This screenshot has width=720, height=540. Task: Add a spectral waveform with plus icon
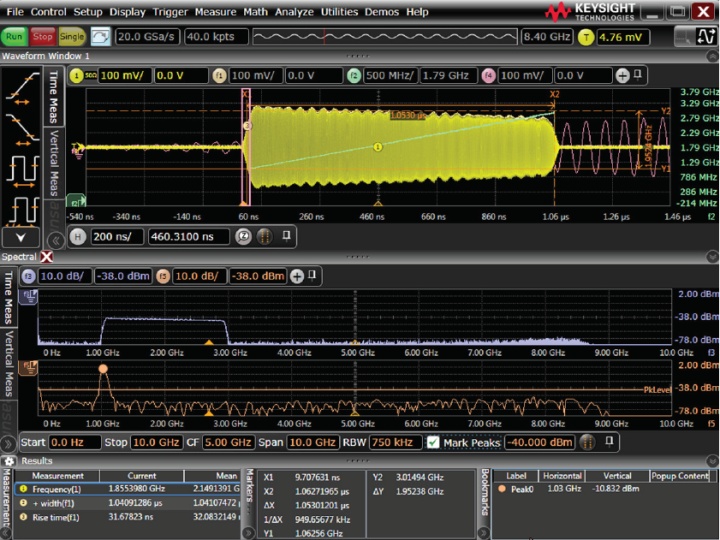point(297,276)
